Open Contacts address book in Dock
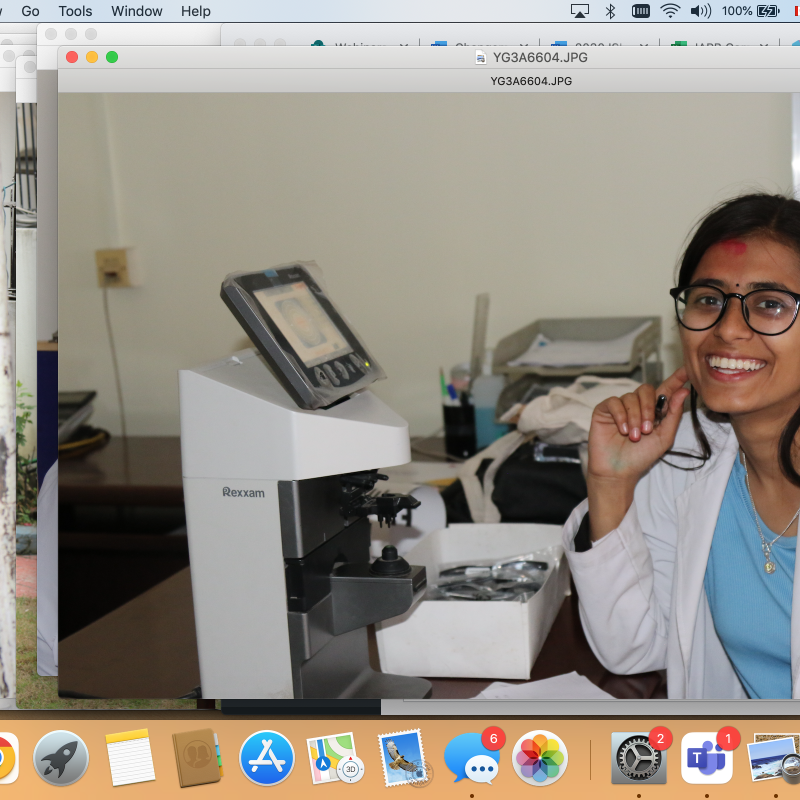 197,758
